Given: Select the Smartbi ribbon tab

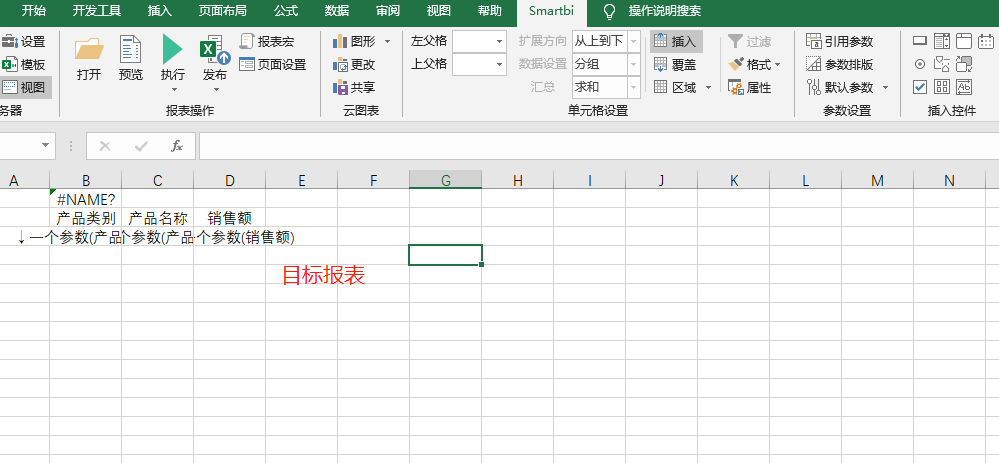Looking at the screenshot, I should pos(551,11).
